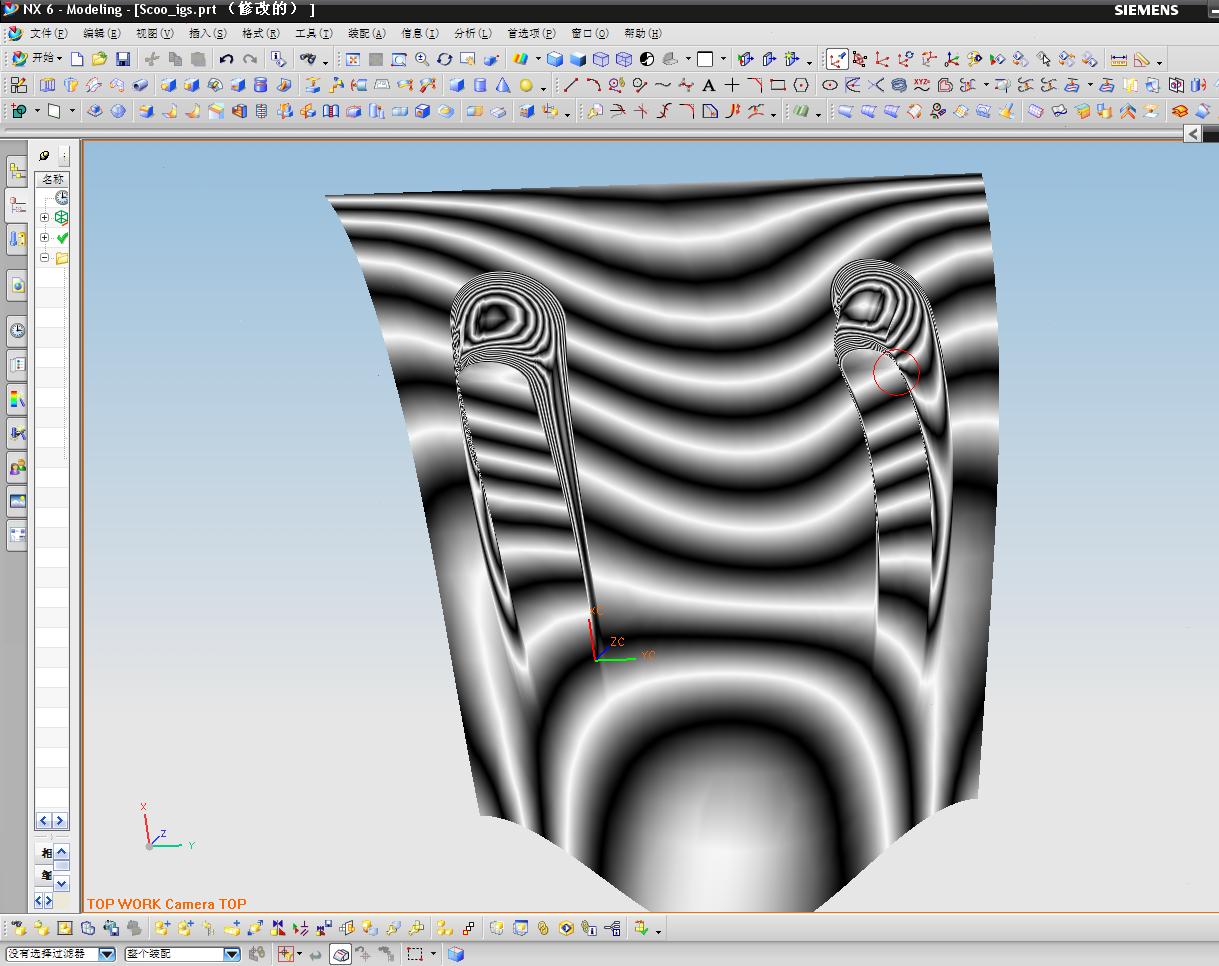Open the 视图(V) menu
This screenshot has height=966, width=1219.
(154, 34)
